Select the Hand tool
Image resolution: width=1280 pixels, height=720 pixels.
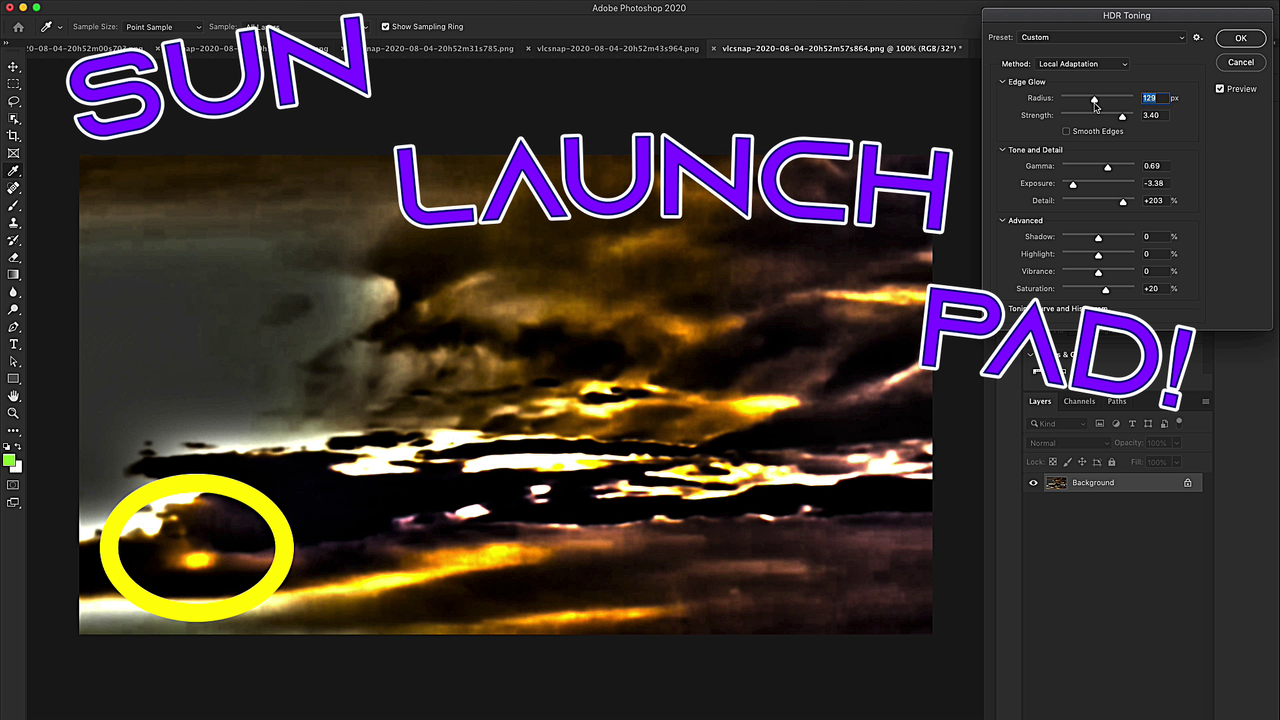(x=13, y=396)
